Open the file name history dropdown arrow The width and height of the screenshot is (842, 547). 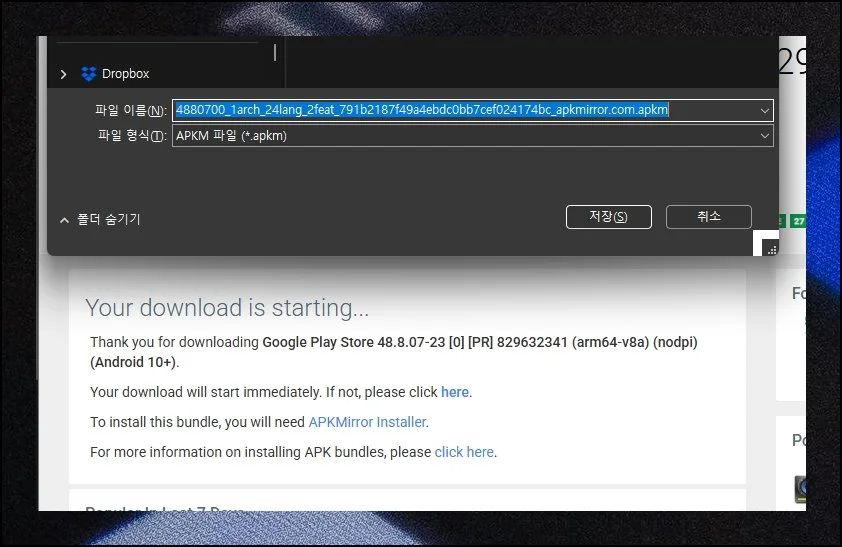tap(765, 110)
